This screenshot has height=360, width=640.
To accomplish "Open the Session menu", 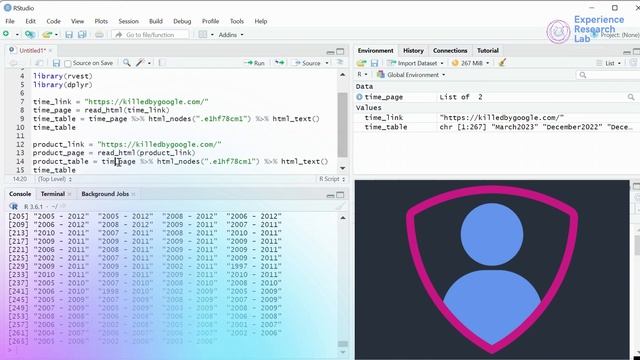I will 129,21.
